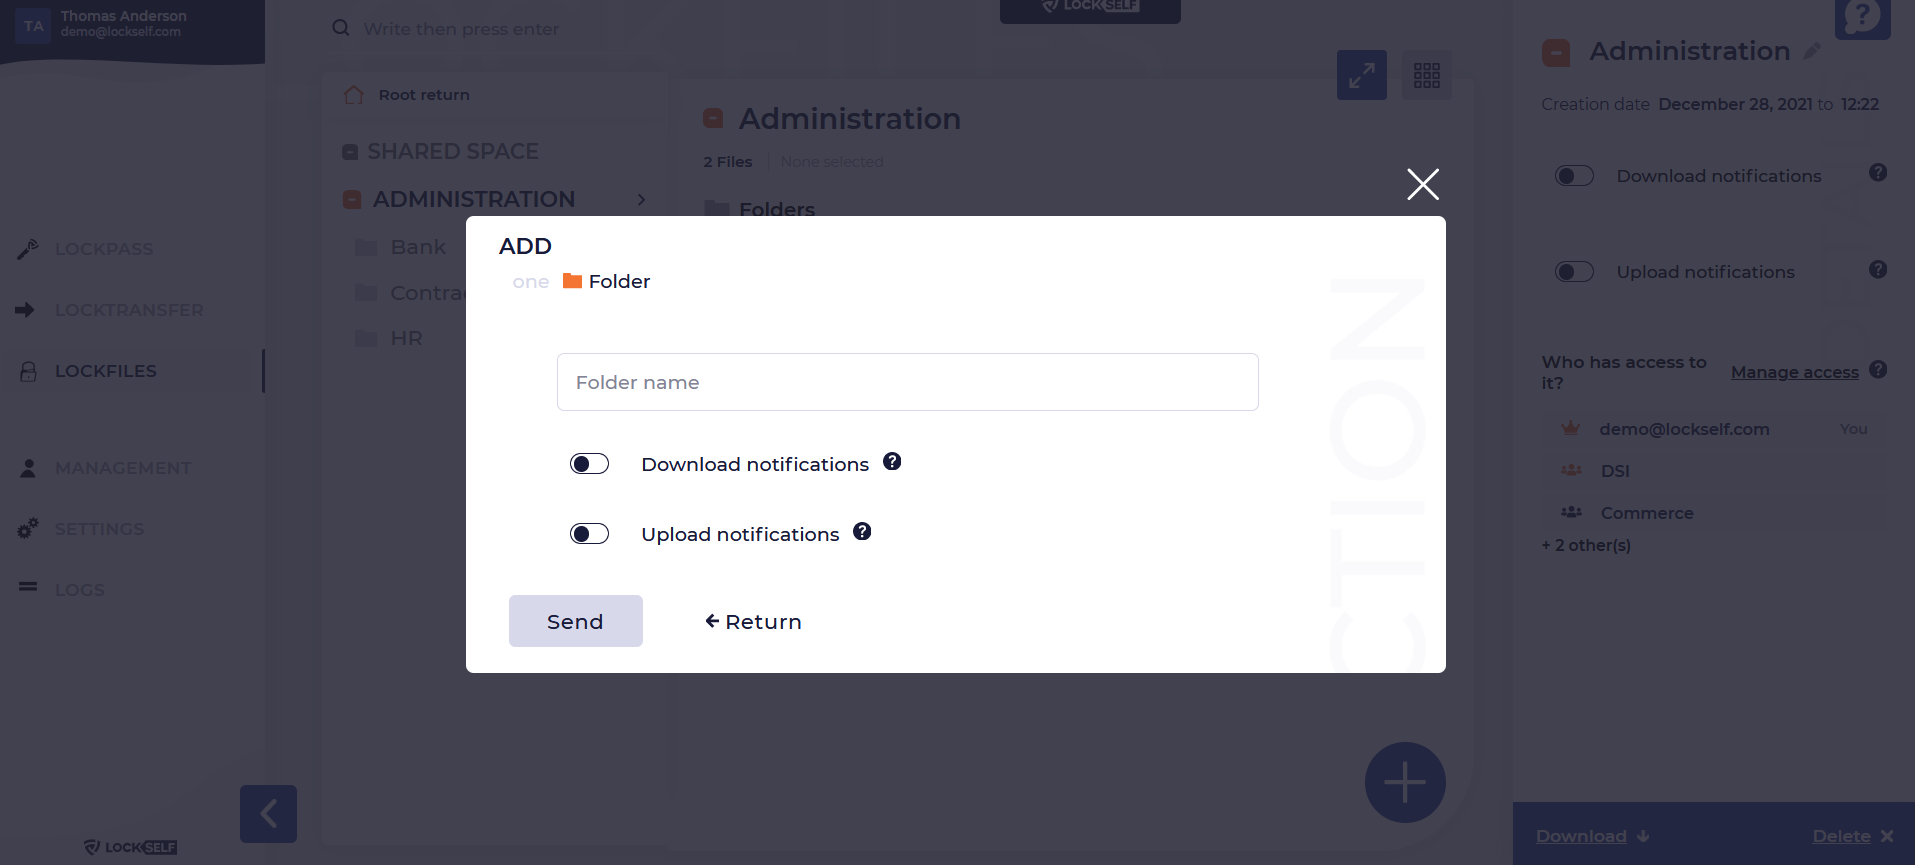Image resolution: width=1915 pixels, height=865 pixels.
Task: Open LOCKFILES in the left menu
Action: click(x=105, y=371)
